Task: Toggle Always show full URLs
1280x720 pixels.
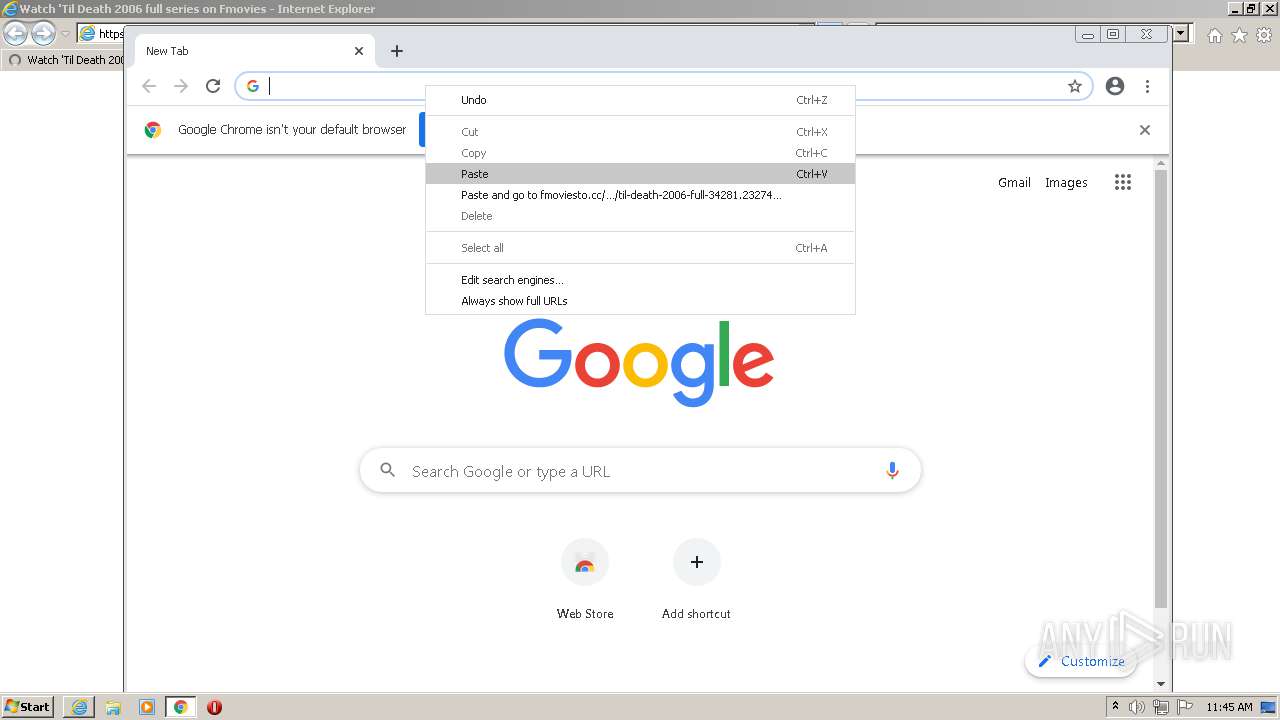Action: tap(640, 301)
